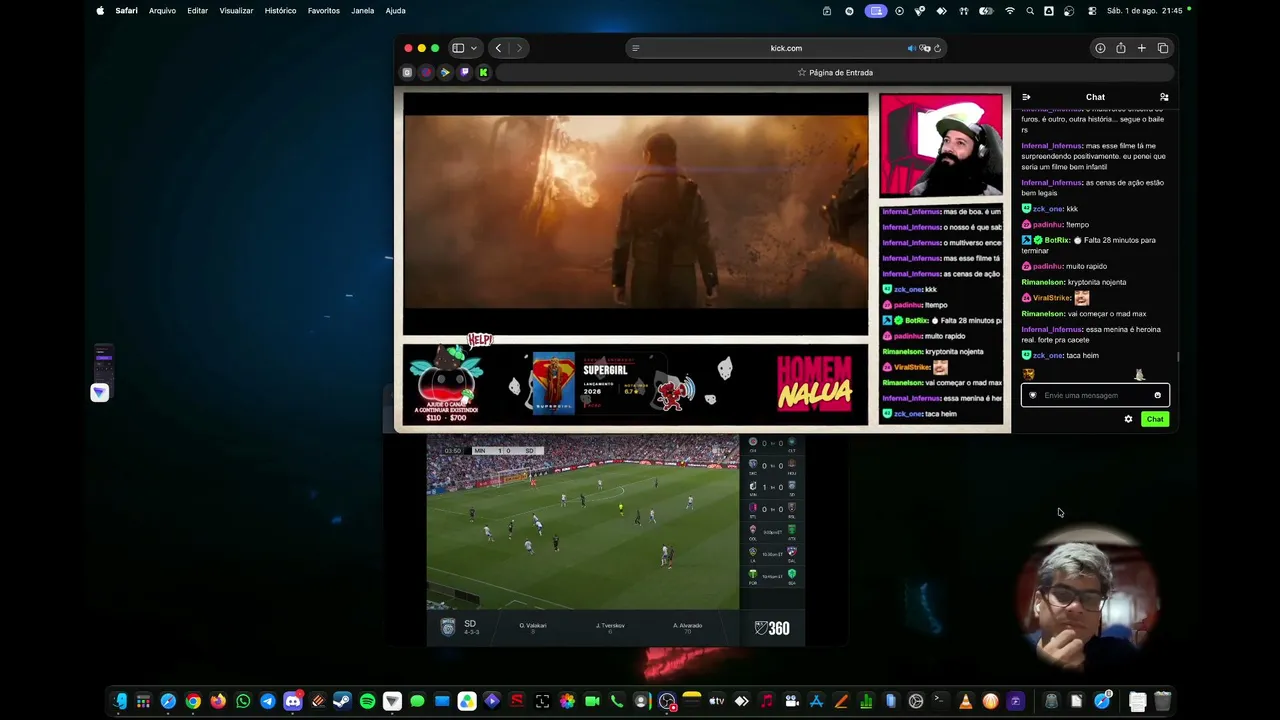Click the BotRix username in chat
1280x720 pixels.
click(1057, 240)
